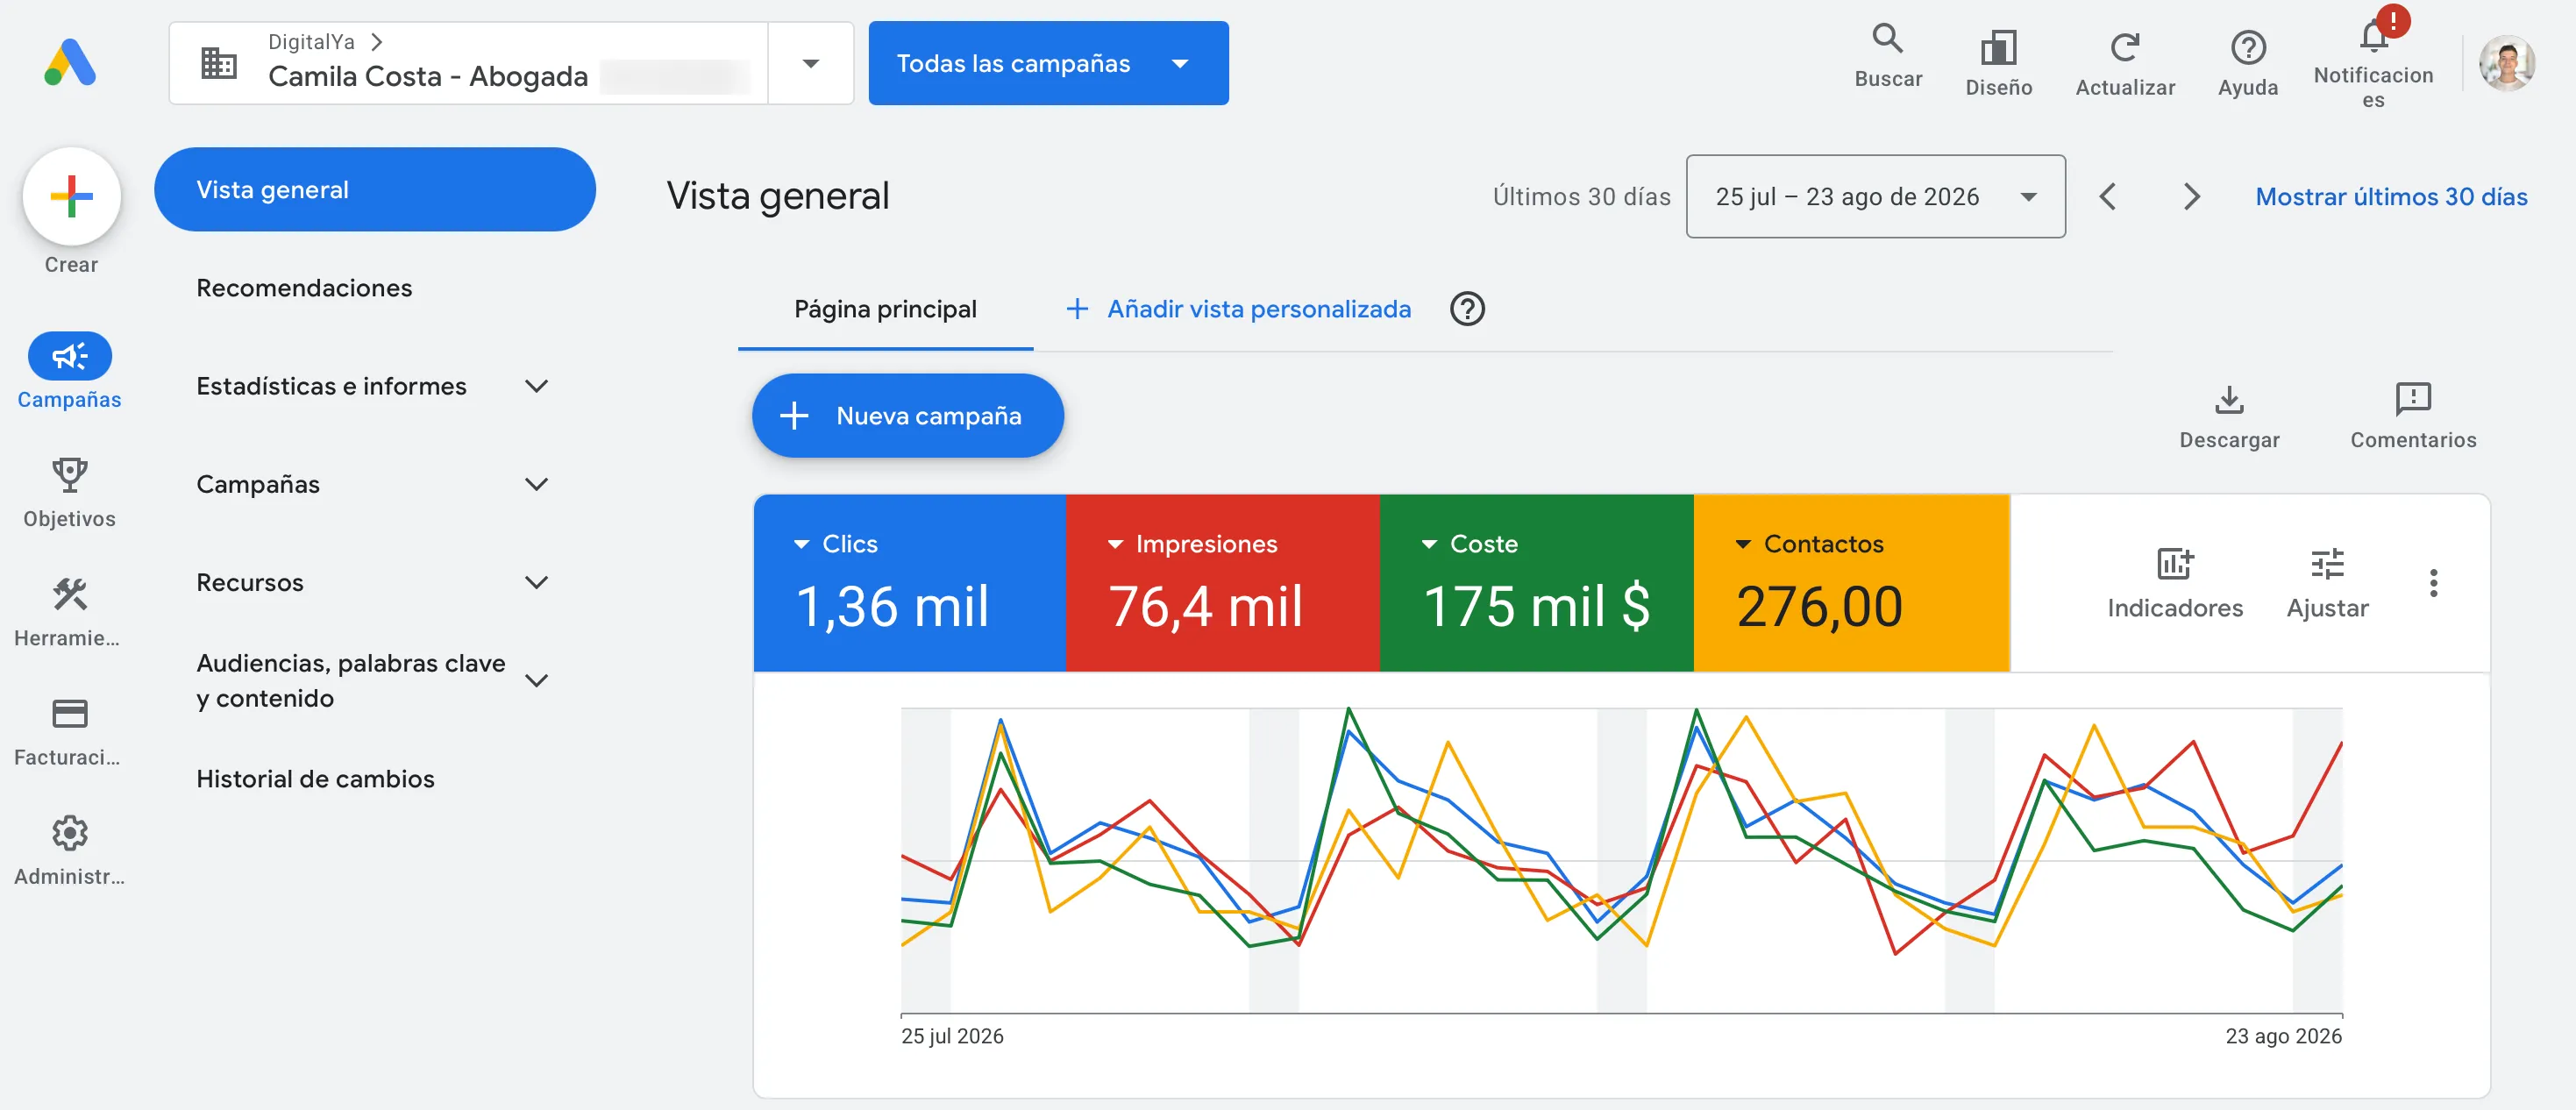Open the user profile avatar
Screen dimensions: 2576x1110
click(2506, 64)
